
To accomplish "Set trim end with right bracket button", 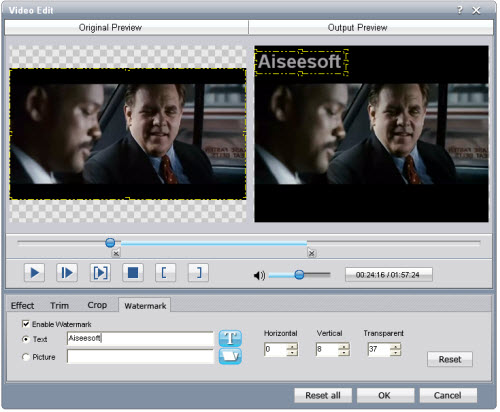I will point(198,273).
